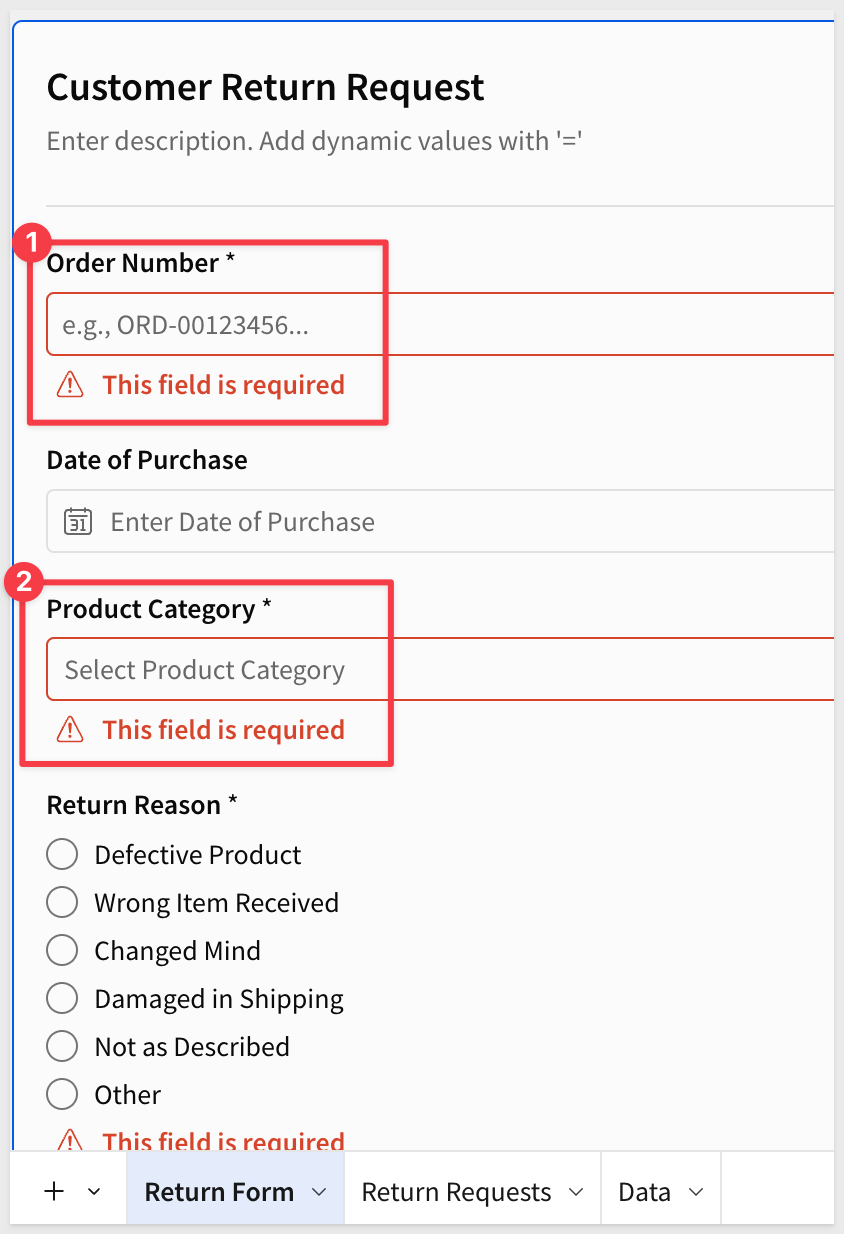
Task: Select Other as the return reason
Action: [62, 1095]
